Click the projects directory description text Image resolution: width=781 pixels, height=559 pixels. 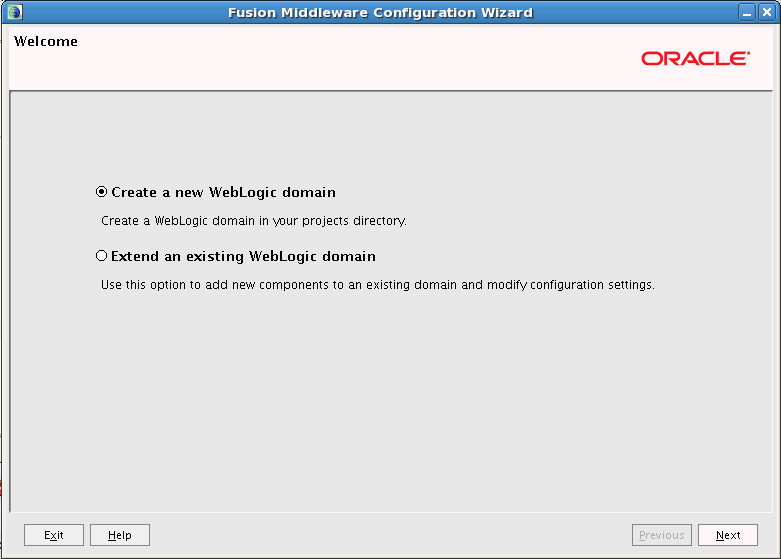(x=254, y=220)
